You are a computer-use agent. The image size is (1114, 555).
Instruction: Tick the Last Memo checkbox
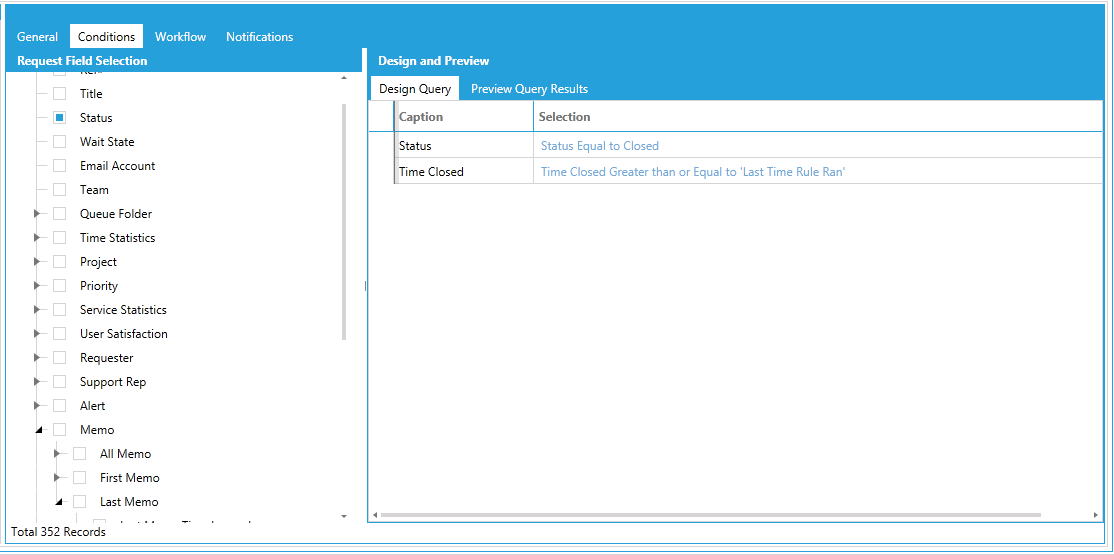click(x=80, y=502)
